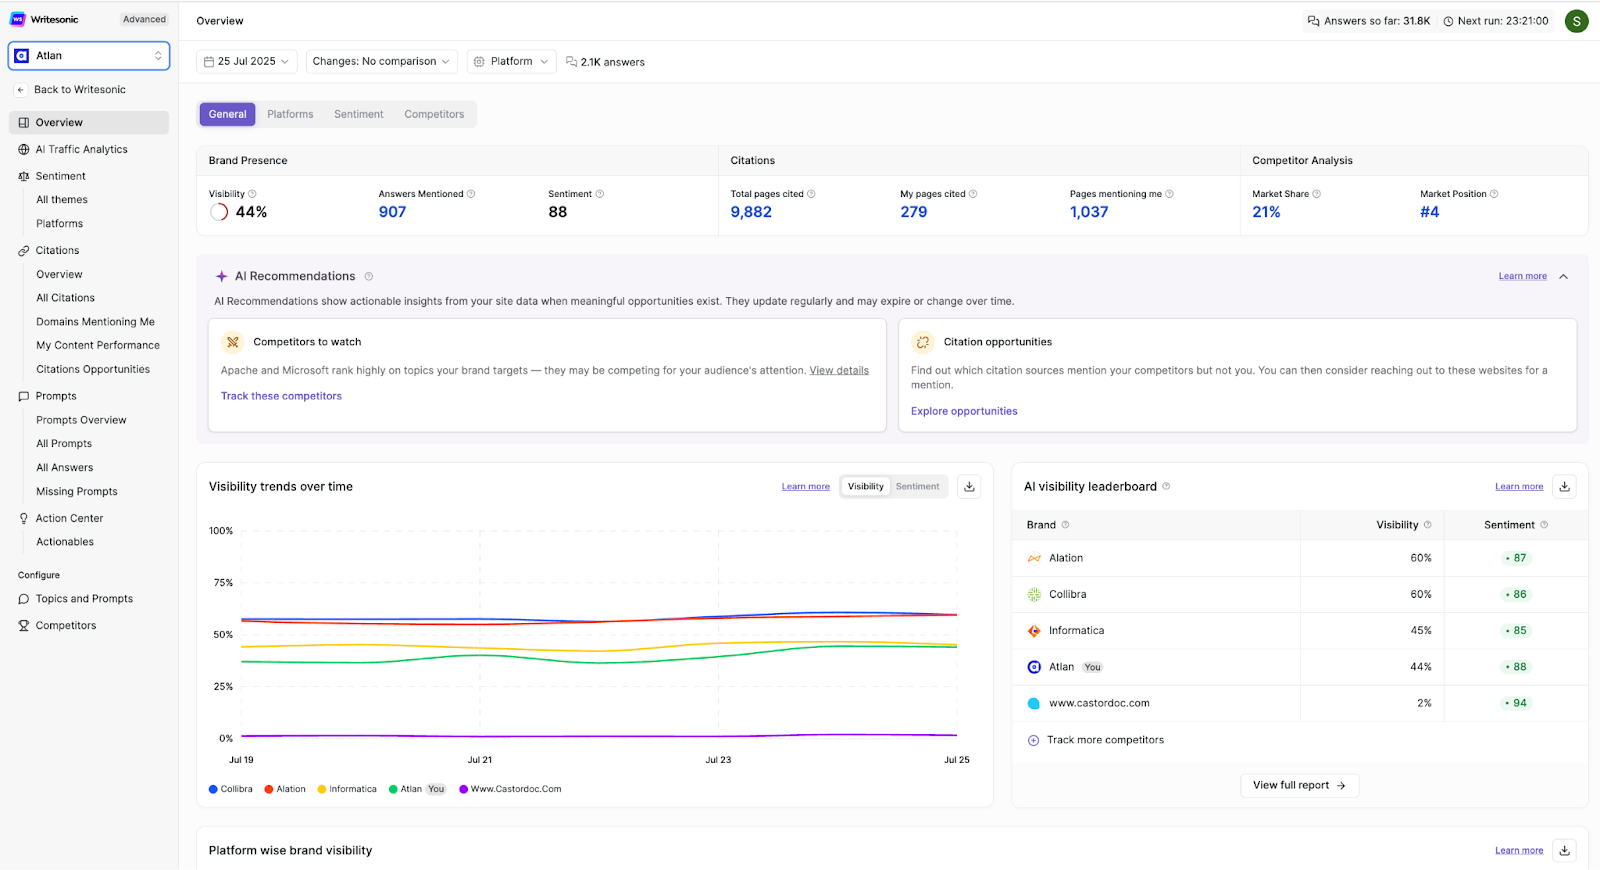Open AI Traffic Analytics in sidebar
This screenshot has width=1600, height=870.
pyautogui.click(x=82, y=150)
